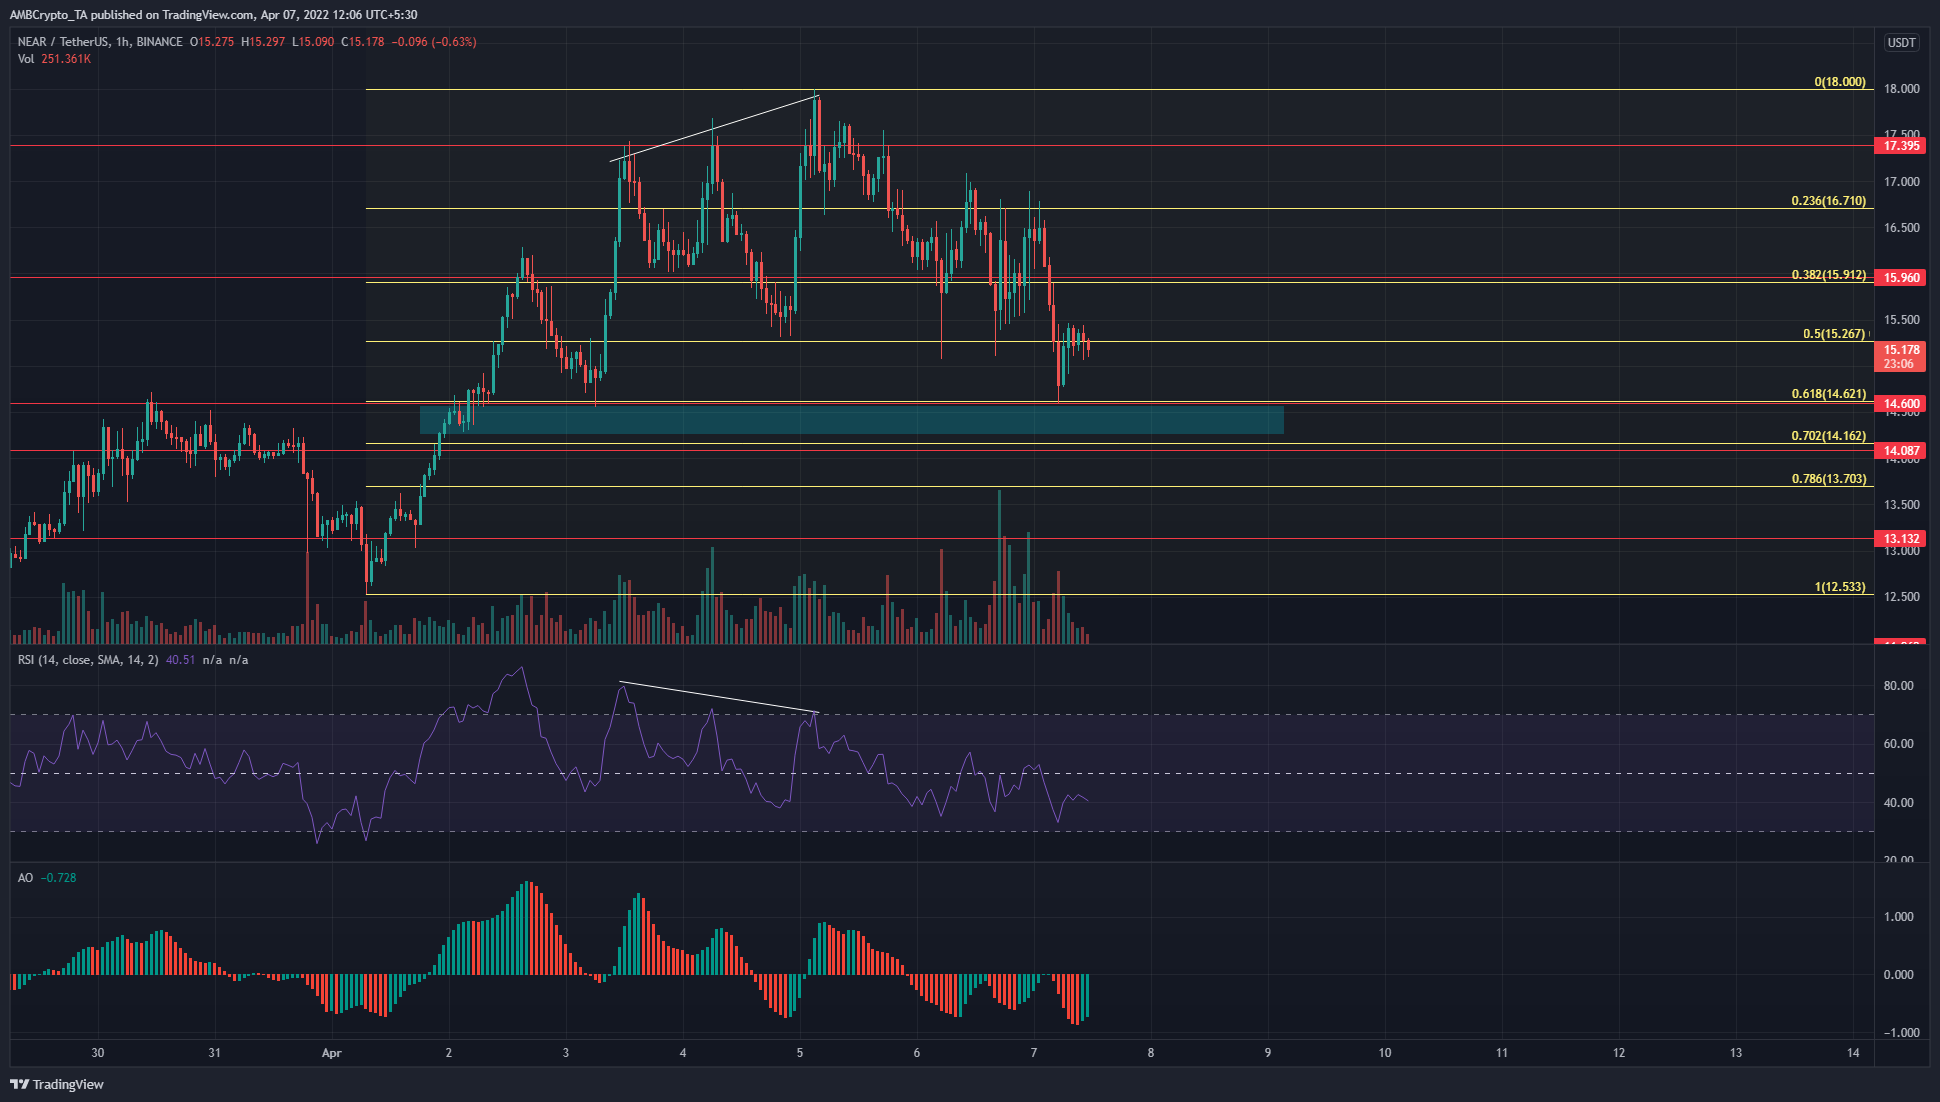Click the 80.00 RSI axis value
The width and height of the screenshot is (1940, 1102).
click(1898, 686)
